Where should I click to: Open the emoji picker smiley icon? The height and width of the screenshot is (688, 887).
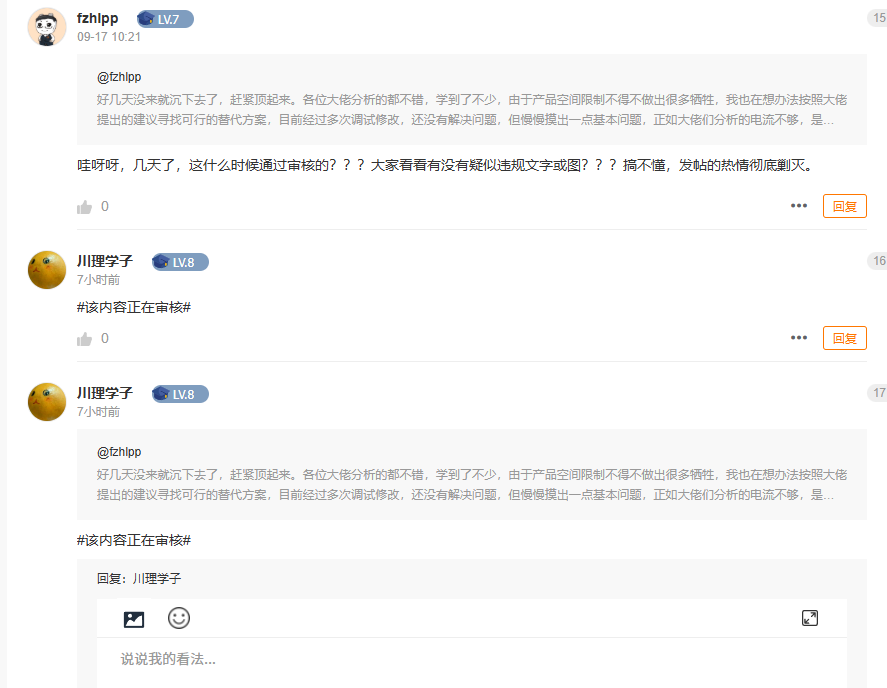[179, 618]
